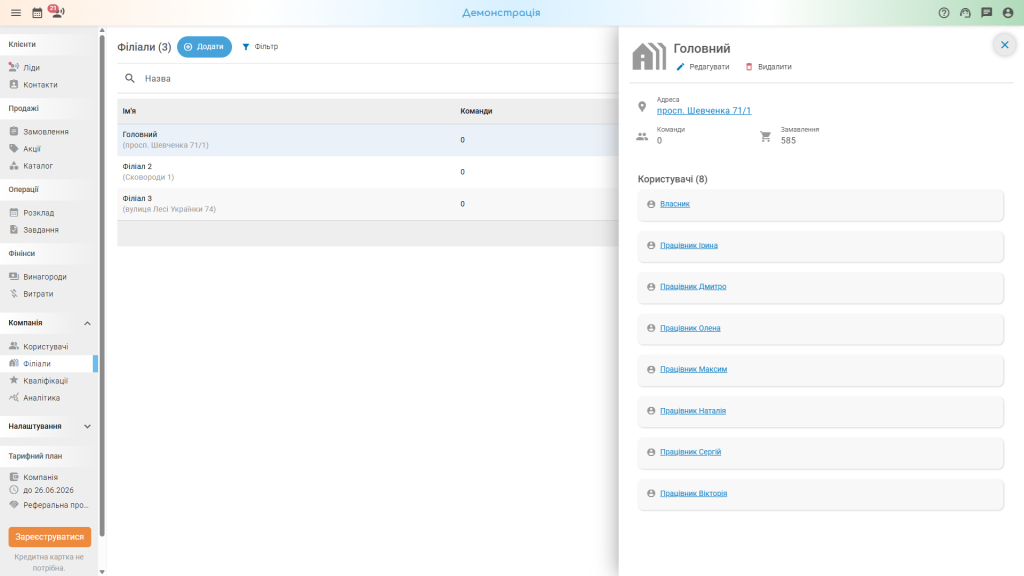Click the Демонстрація title
The height and width of the screenshot is (576, 1024).
[x=502, y=12]
